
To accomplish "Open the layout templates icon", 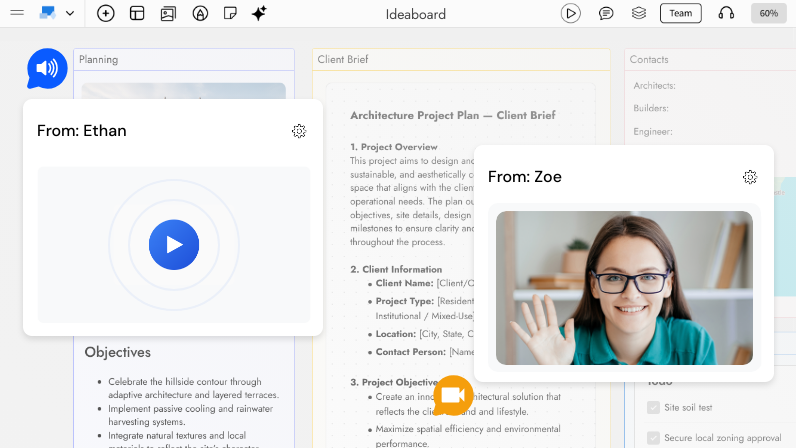I will coord(137,13).
